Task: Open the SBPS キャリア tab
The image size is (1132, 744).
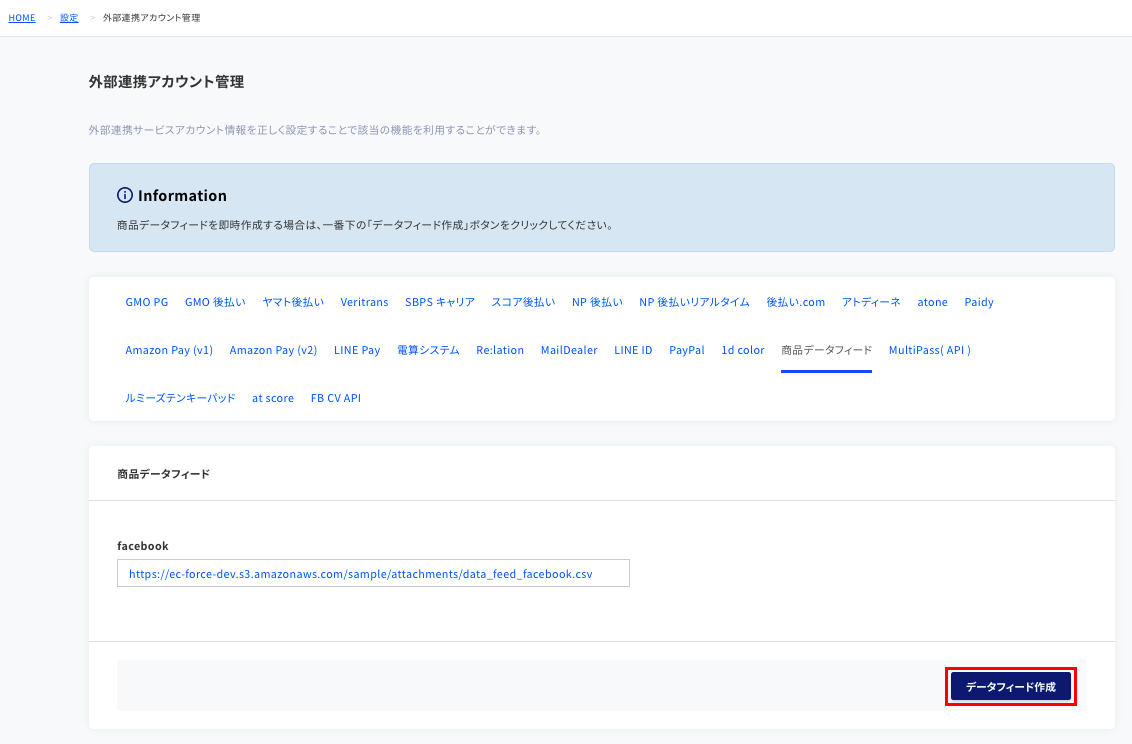Action: coord(440,302)
